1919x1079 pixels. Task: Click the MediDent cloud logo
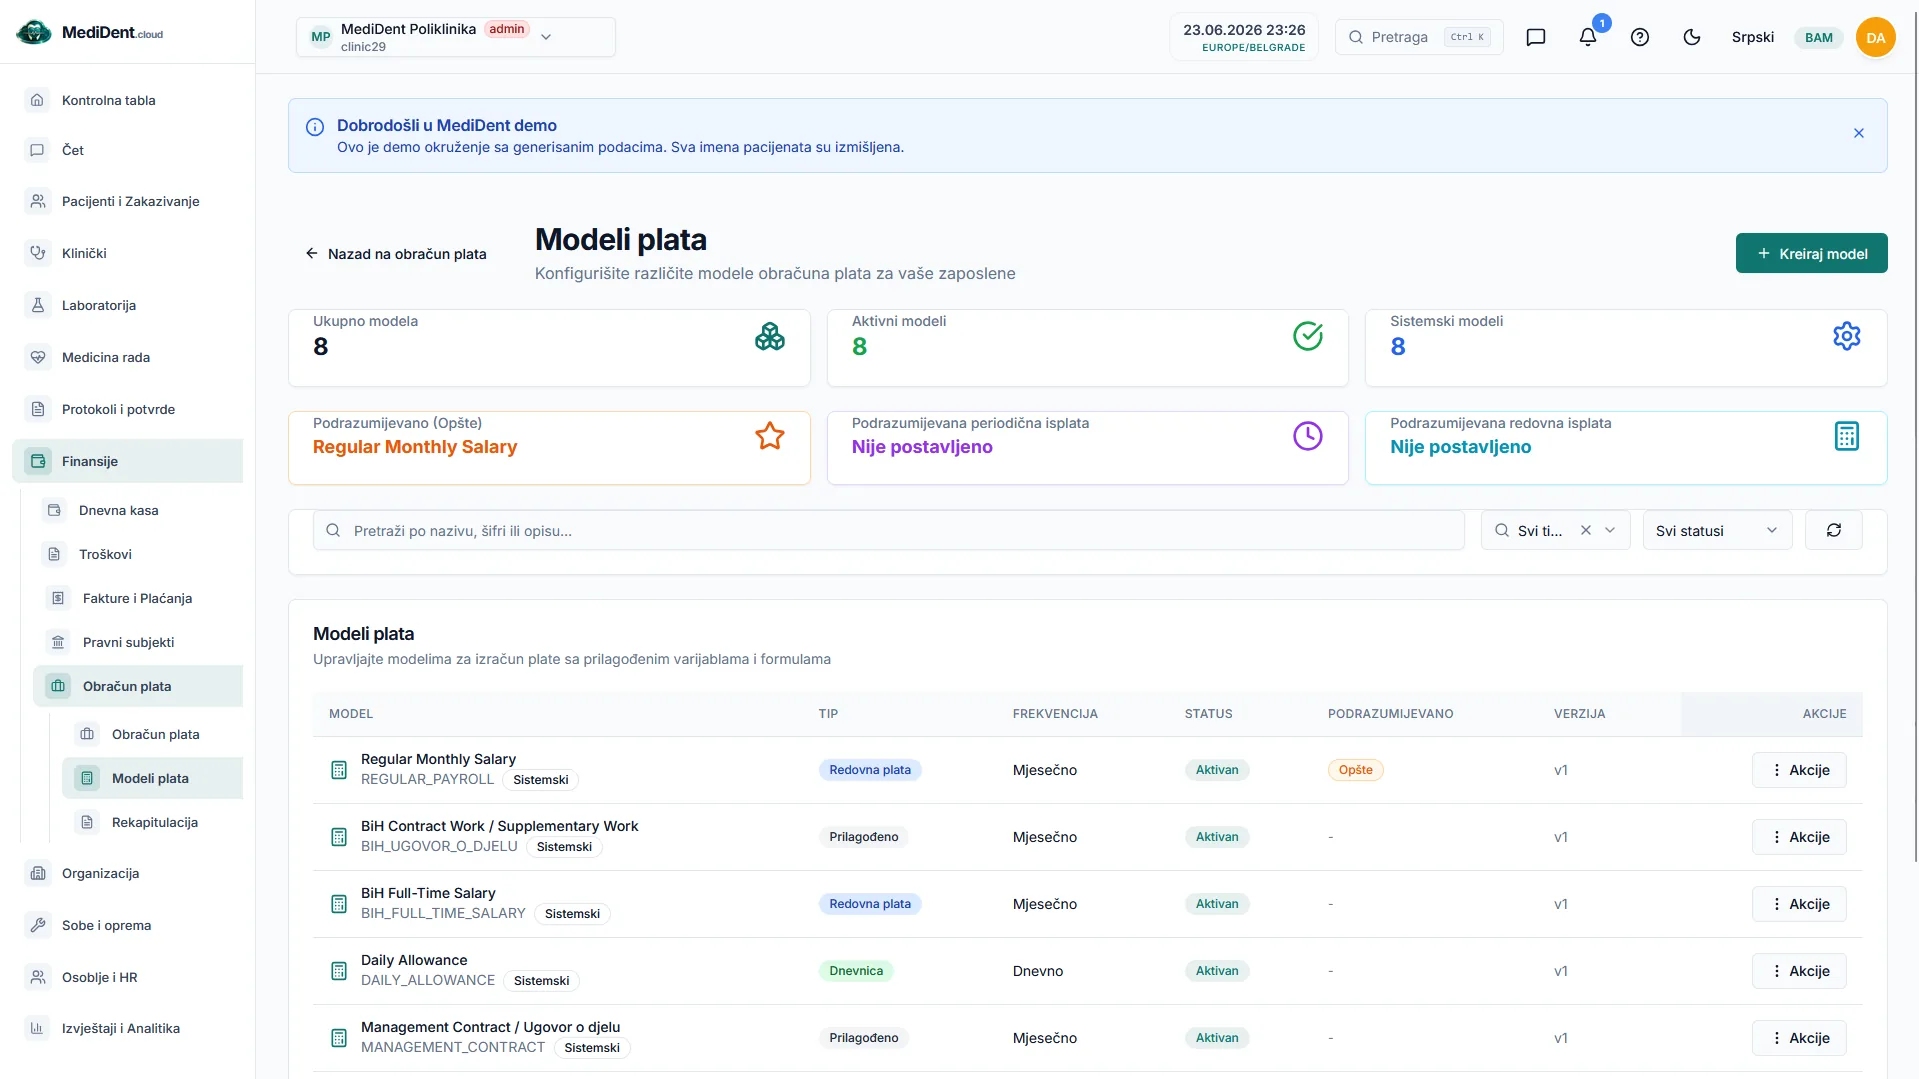tap(90, 33)
